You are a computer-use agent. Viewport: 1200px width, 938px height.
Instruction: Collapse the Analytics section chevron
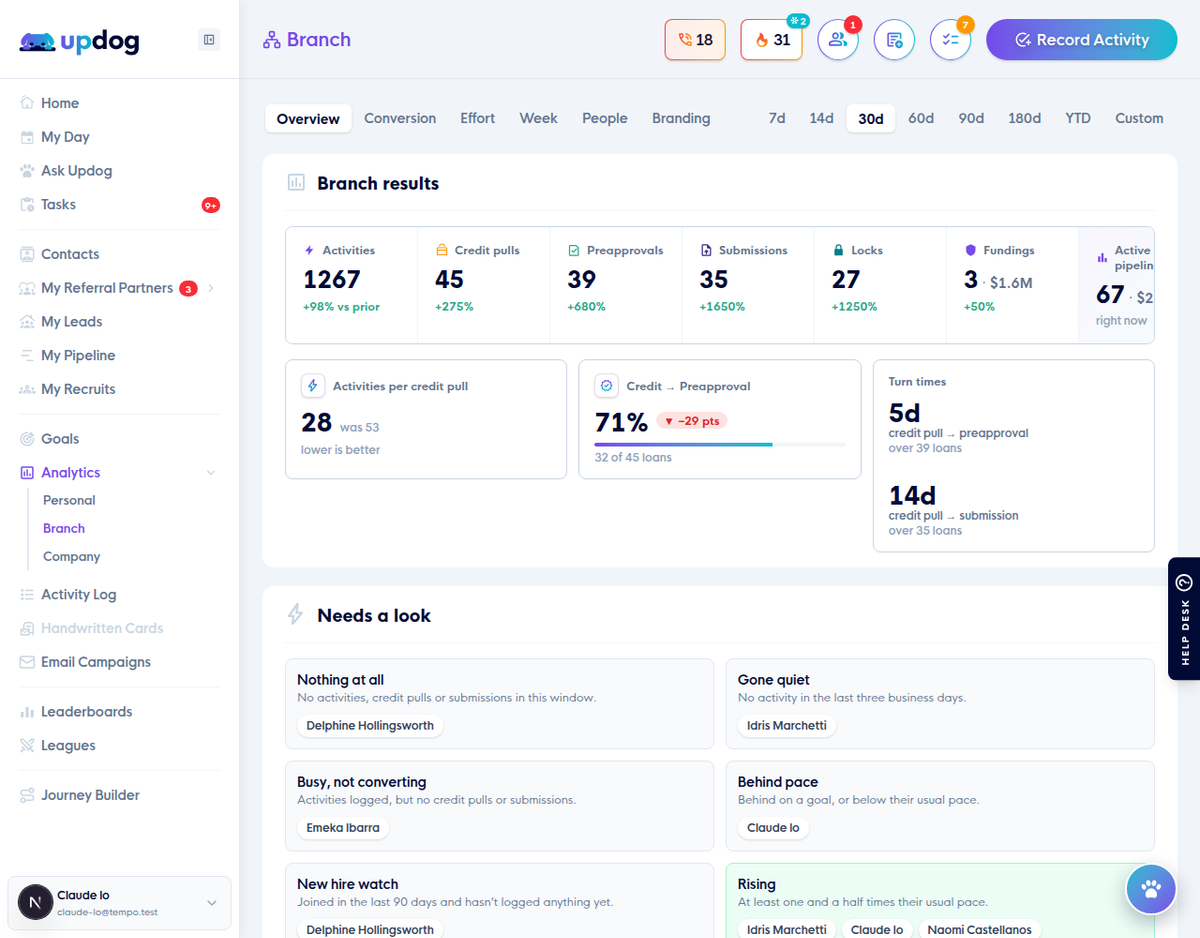[x=211, y=473]
